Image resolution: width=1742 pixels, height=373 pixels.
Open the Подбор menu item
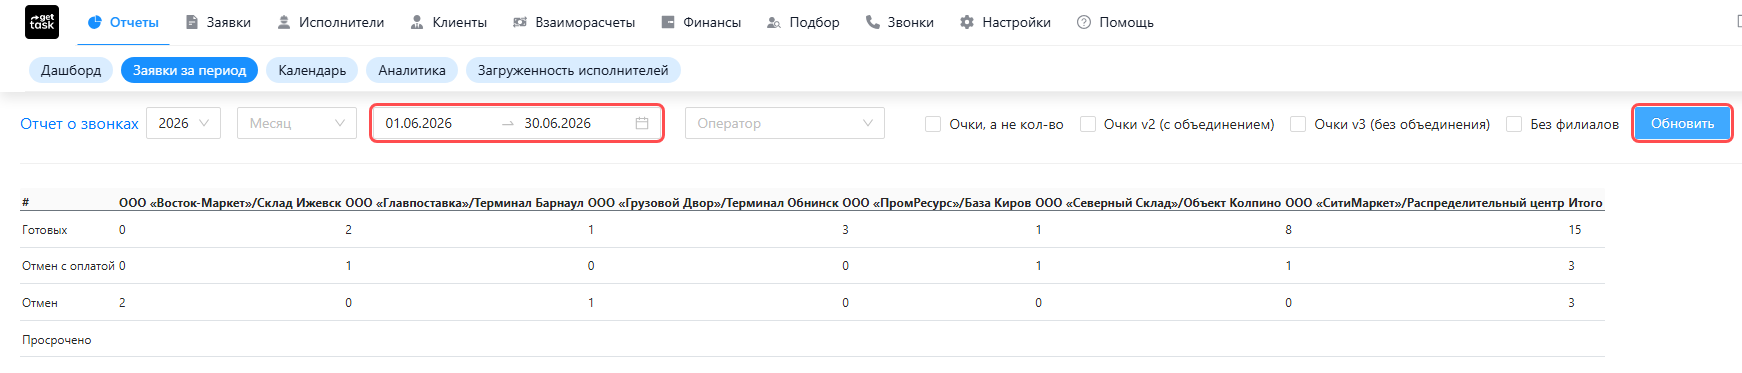pos(803,22)
